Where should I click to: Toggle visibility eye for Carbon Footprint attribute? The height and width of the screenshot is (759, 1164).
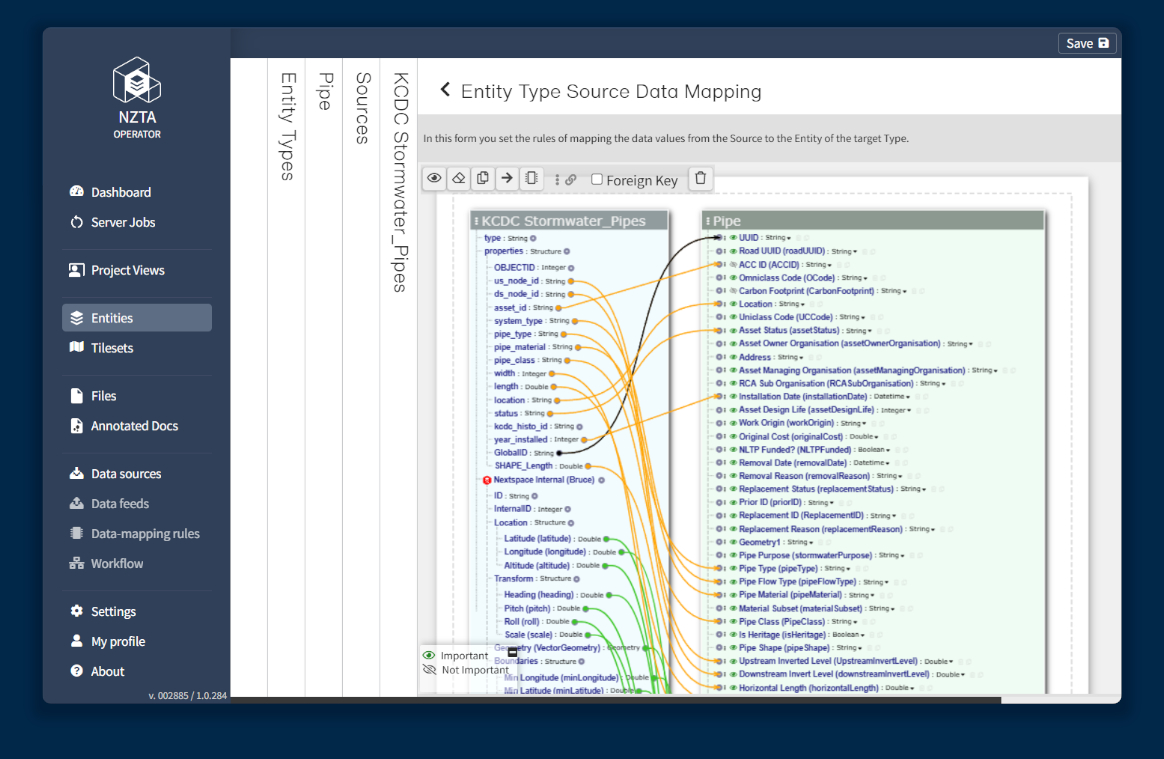point(733,291)
